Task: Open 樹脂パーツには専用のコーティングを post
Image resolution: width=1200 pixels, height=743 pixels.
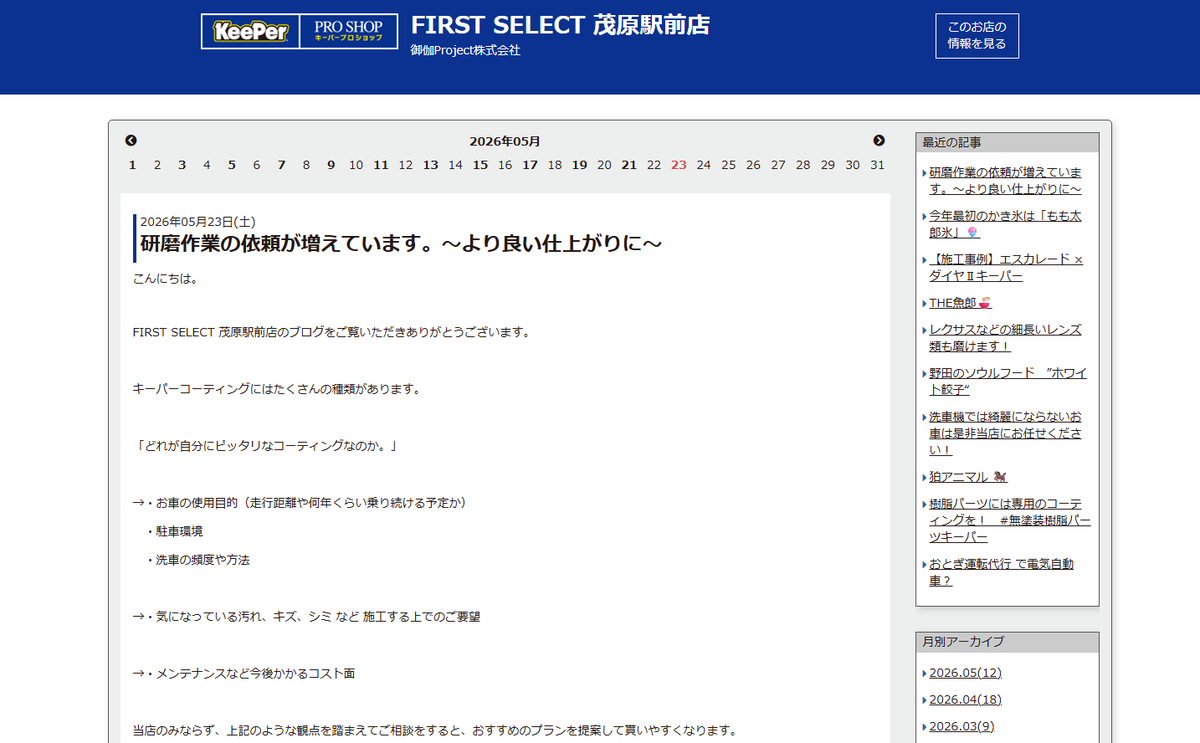Action: [x=1010, y=520]
